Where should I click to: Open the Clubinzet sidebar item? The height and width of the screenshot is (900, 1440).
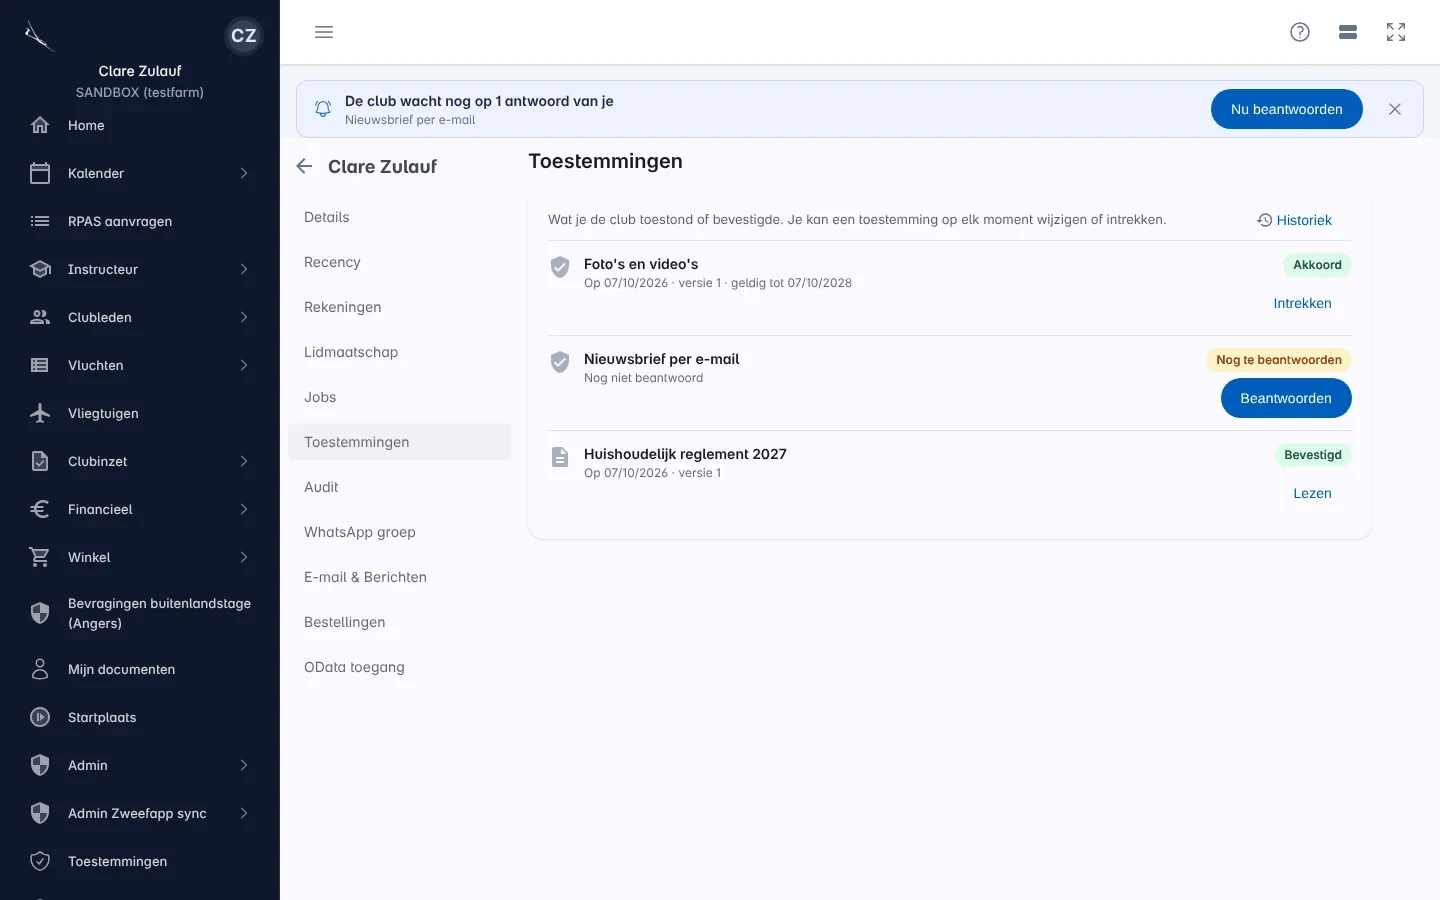(x=140, y=461)
